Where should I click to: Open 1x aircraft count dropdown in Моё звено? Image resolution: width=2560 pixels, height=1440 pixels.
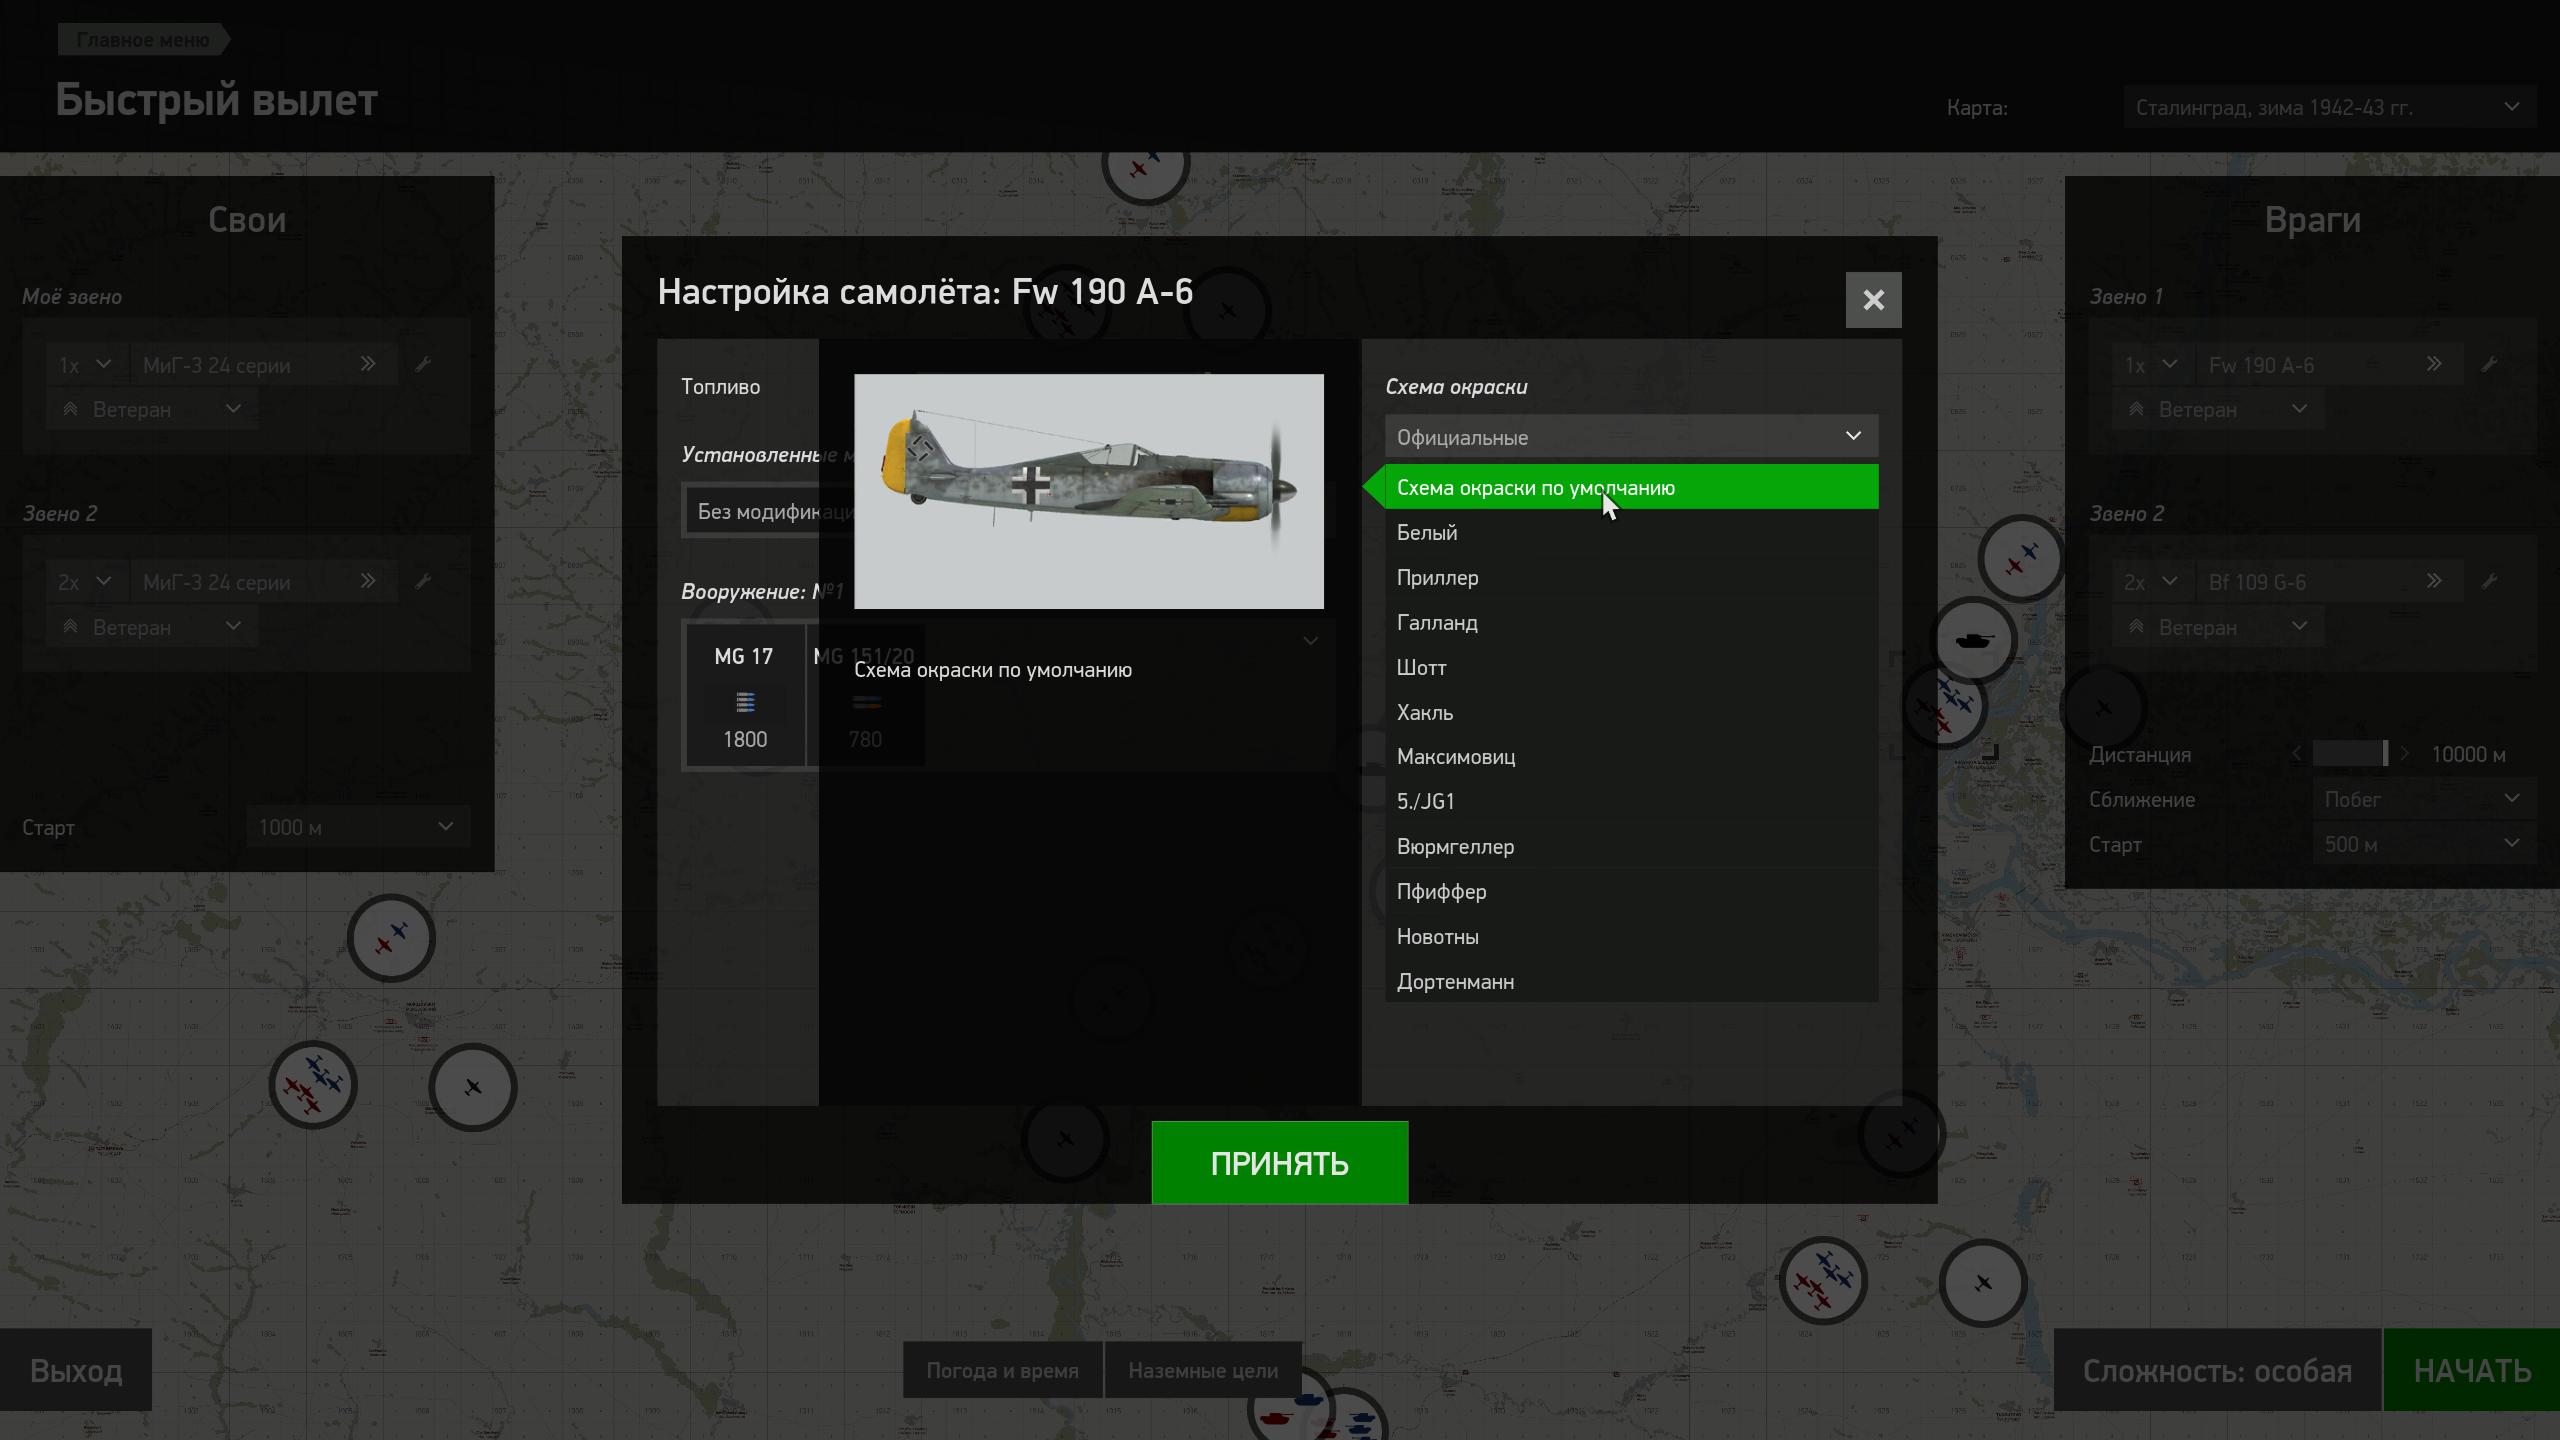(x=86, y=365)
